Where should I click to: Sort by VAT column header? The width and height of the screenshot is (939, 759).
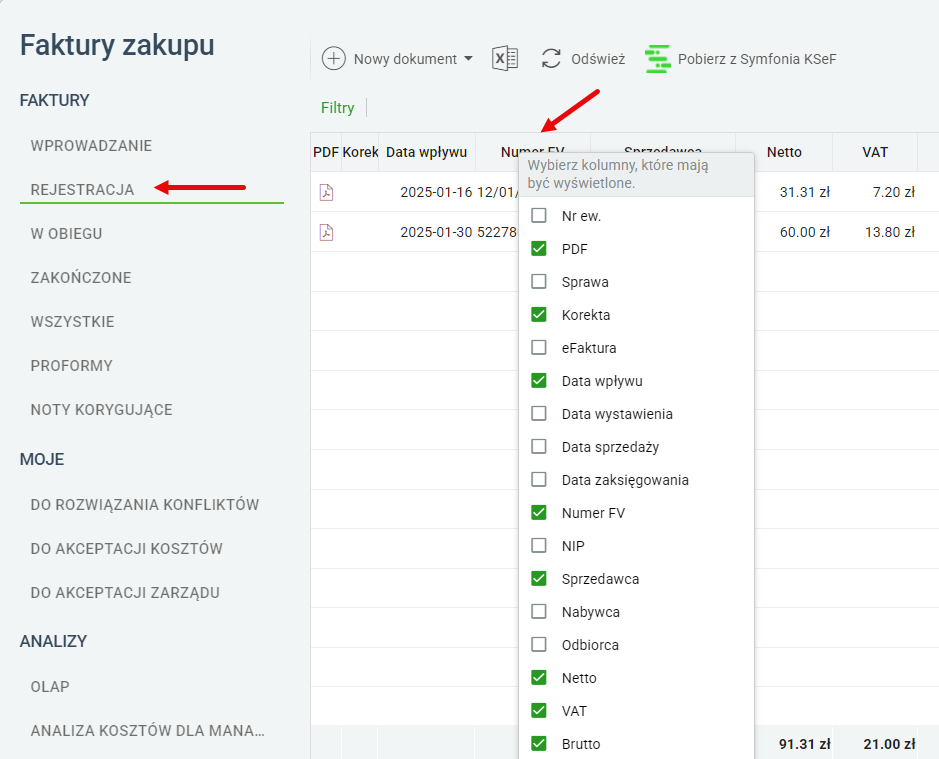[875, 152]
